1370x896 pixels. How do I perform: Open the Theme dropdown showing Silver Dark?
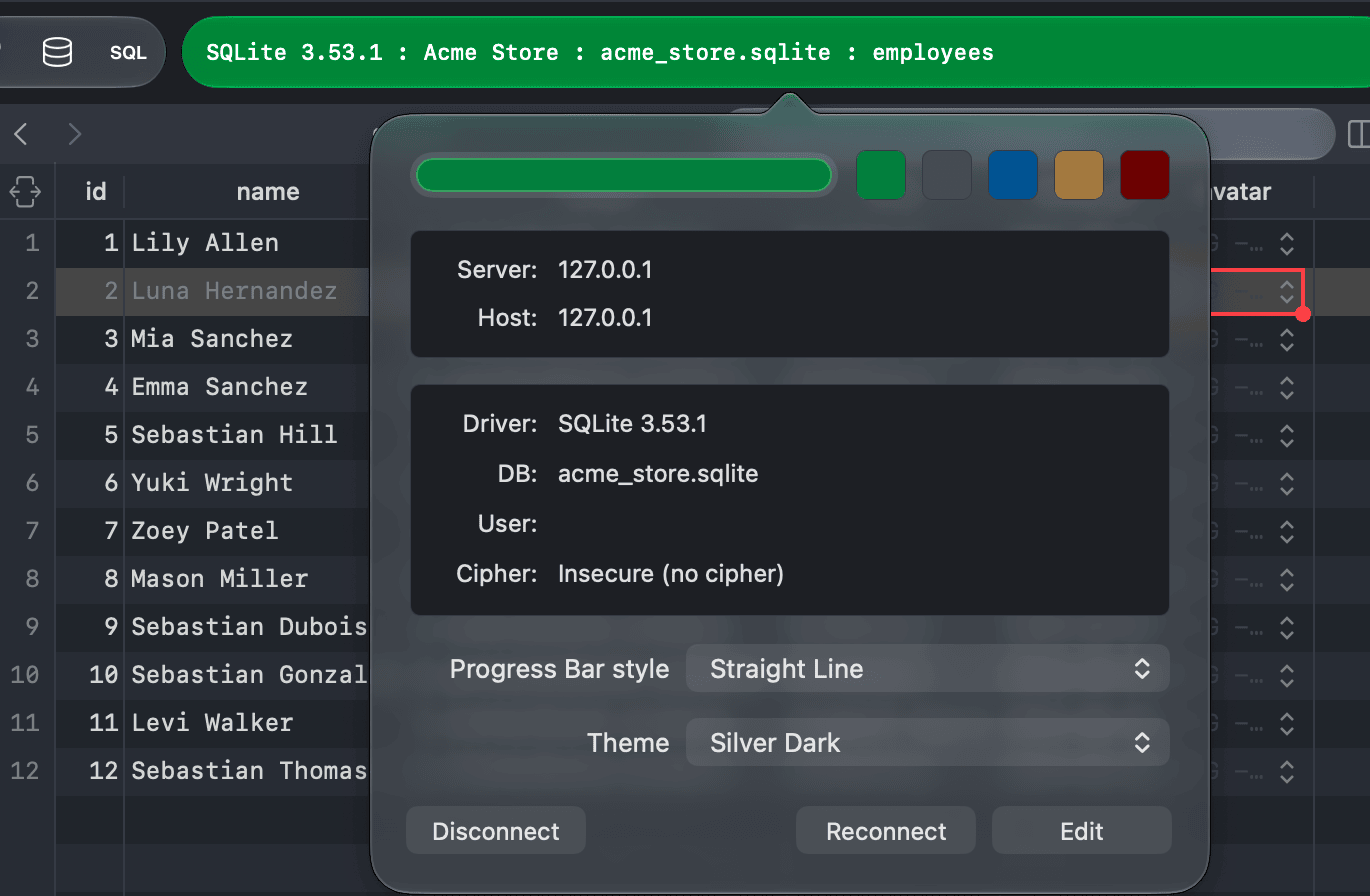click(x=927, y=743)
